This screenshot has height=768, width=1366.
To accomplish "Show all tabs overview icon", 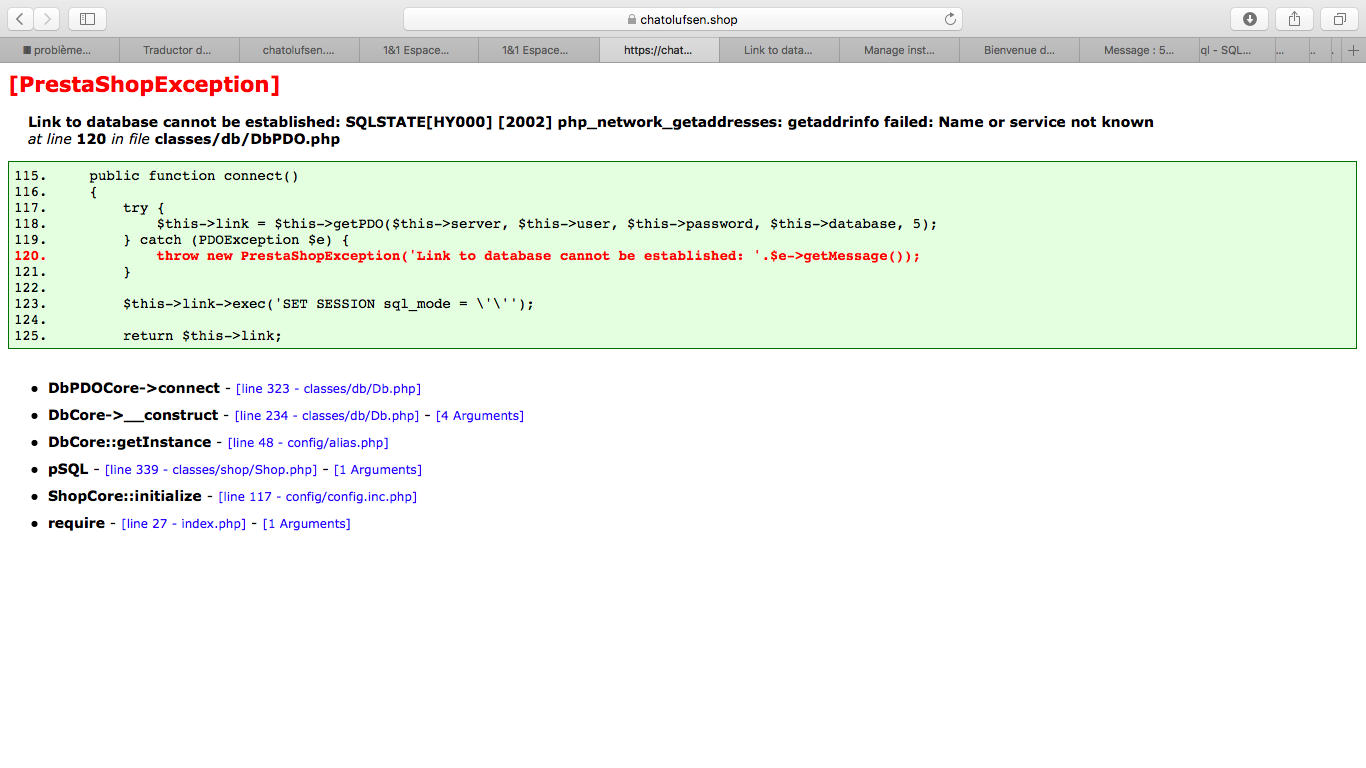I will click(x=1339, y=19).
